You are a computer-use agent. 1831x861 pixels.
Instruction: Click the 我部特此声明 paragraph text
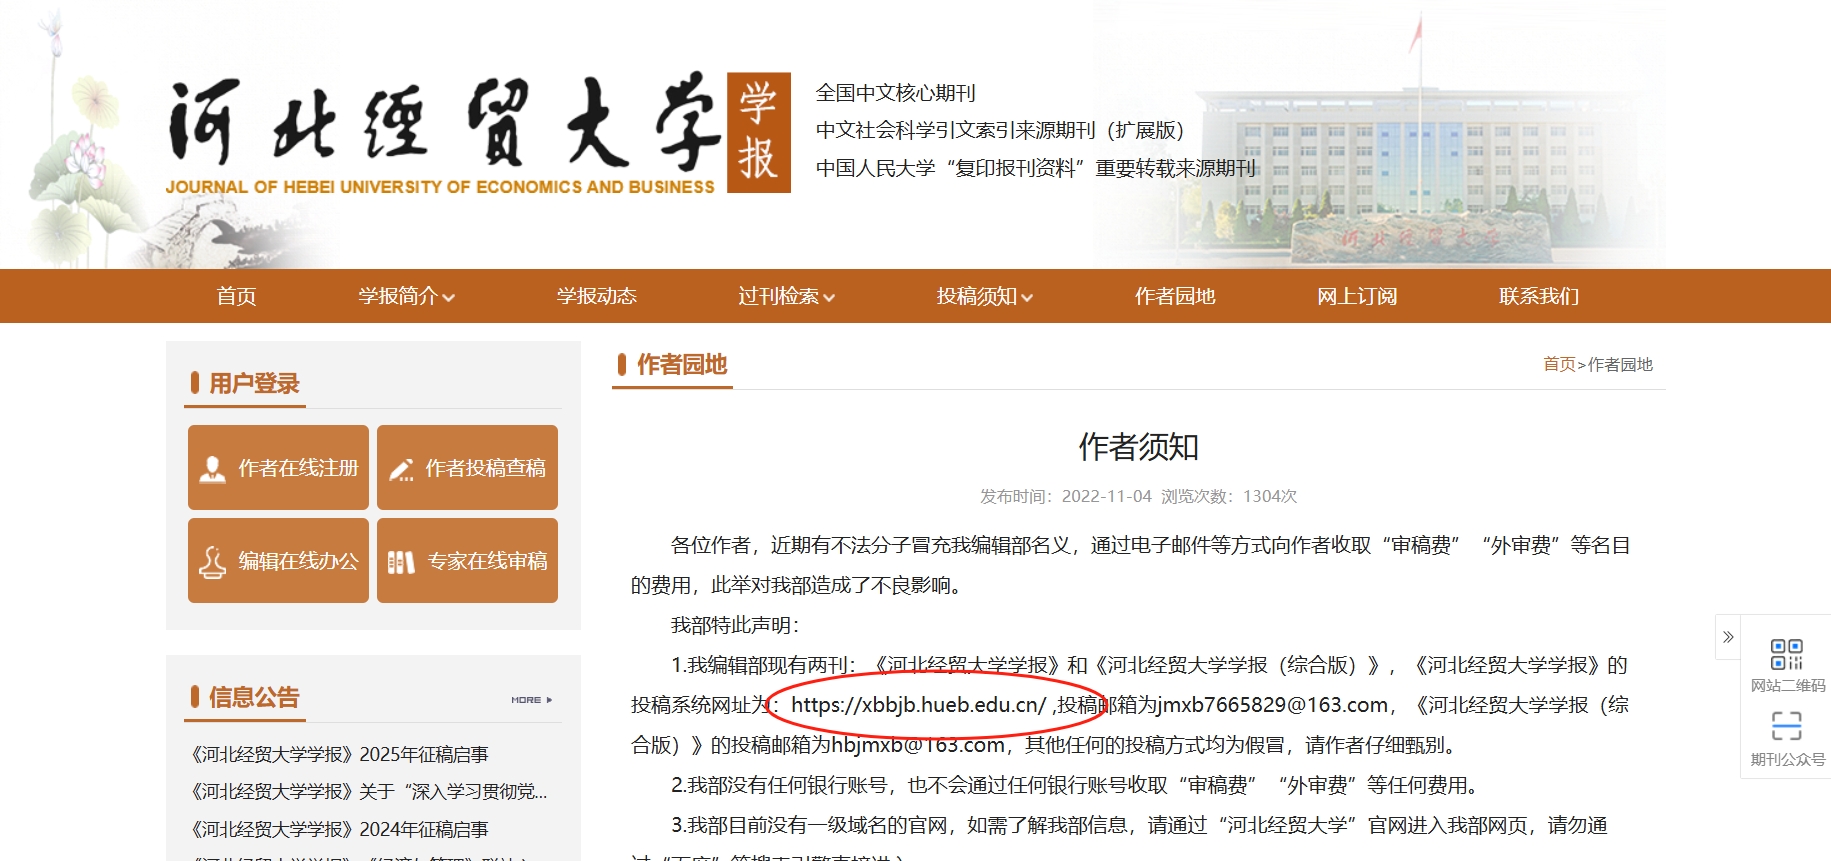coord(735,625)
